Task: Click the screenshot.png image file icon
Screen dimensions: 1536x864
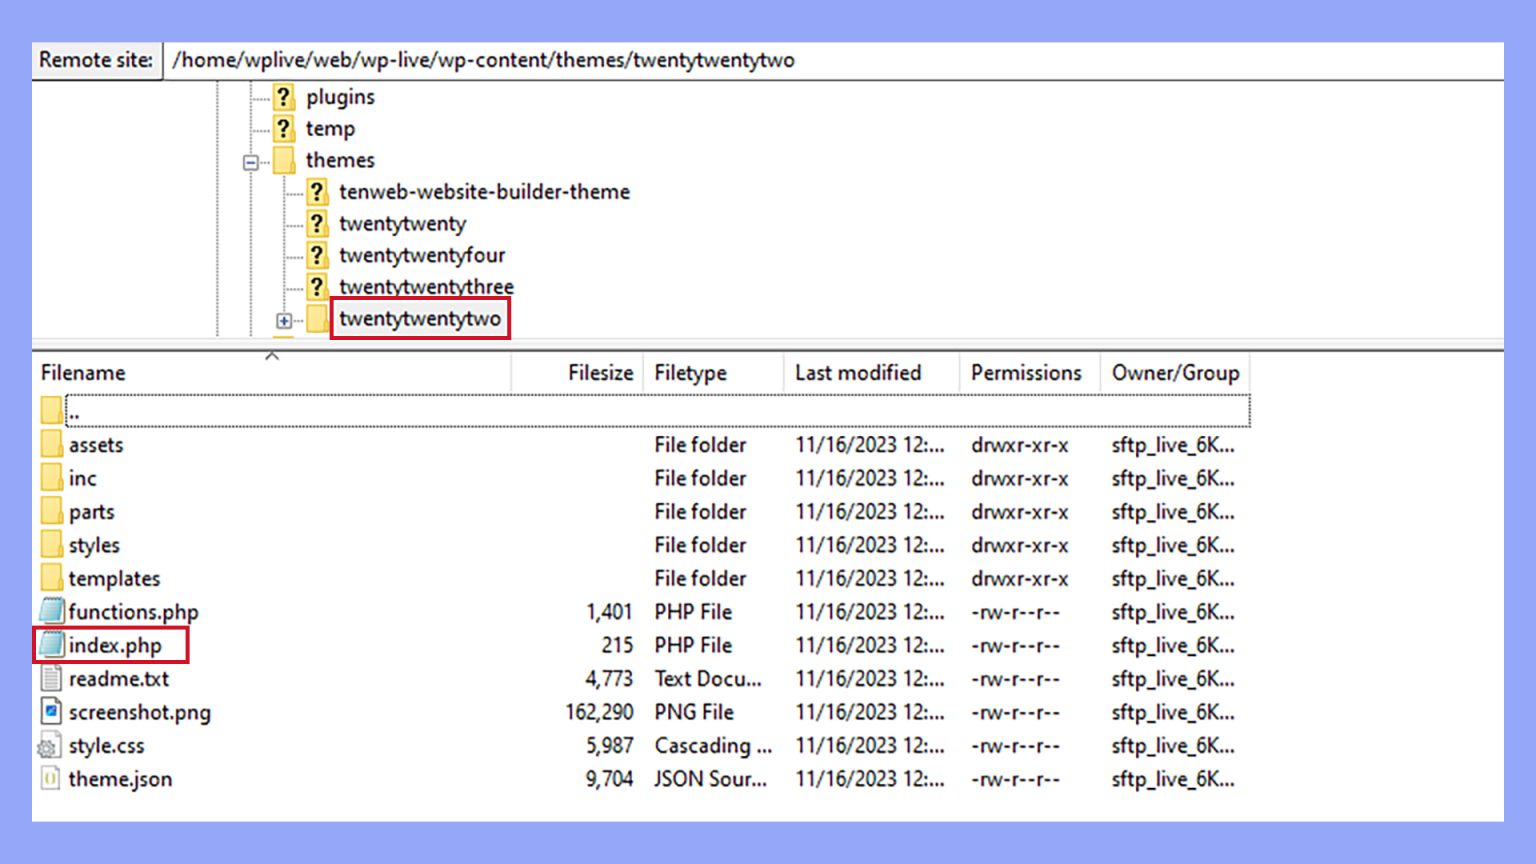Action: click(x=52, y=712)
